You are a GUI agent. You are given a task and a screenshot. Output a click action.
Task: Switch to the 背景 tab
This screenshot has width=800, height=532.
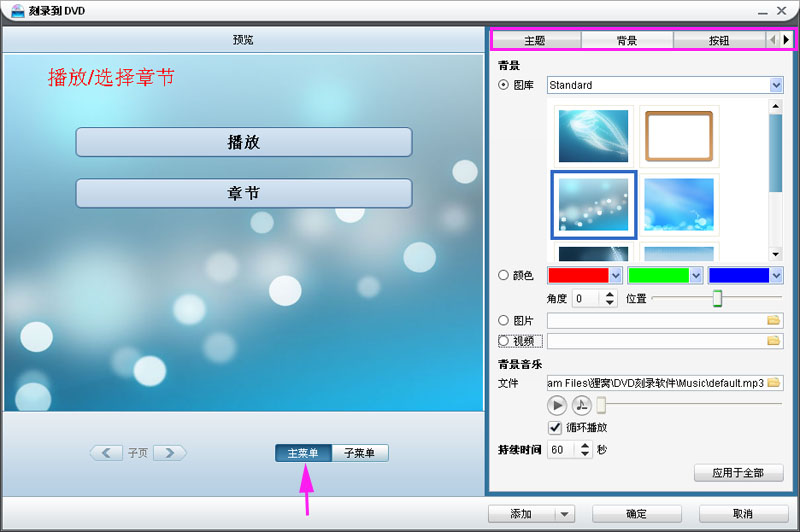coord(627,40)
